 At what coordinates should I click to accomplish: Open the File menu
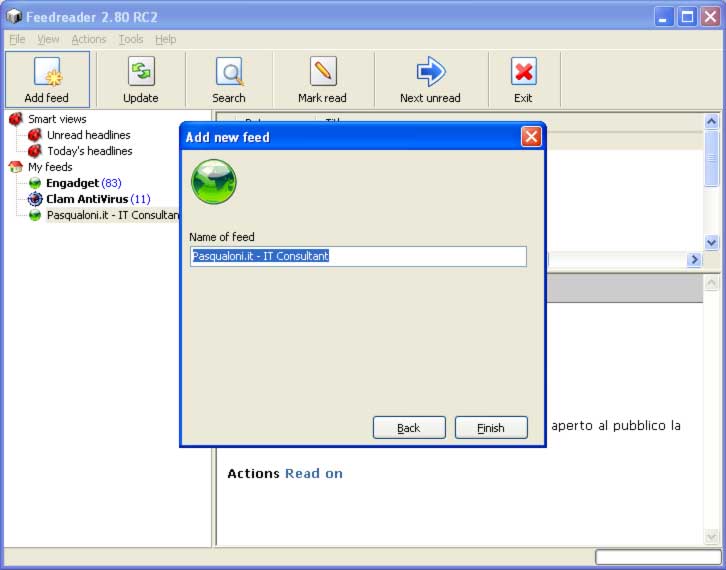point(17,39)
